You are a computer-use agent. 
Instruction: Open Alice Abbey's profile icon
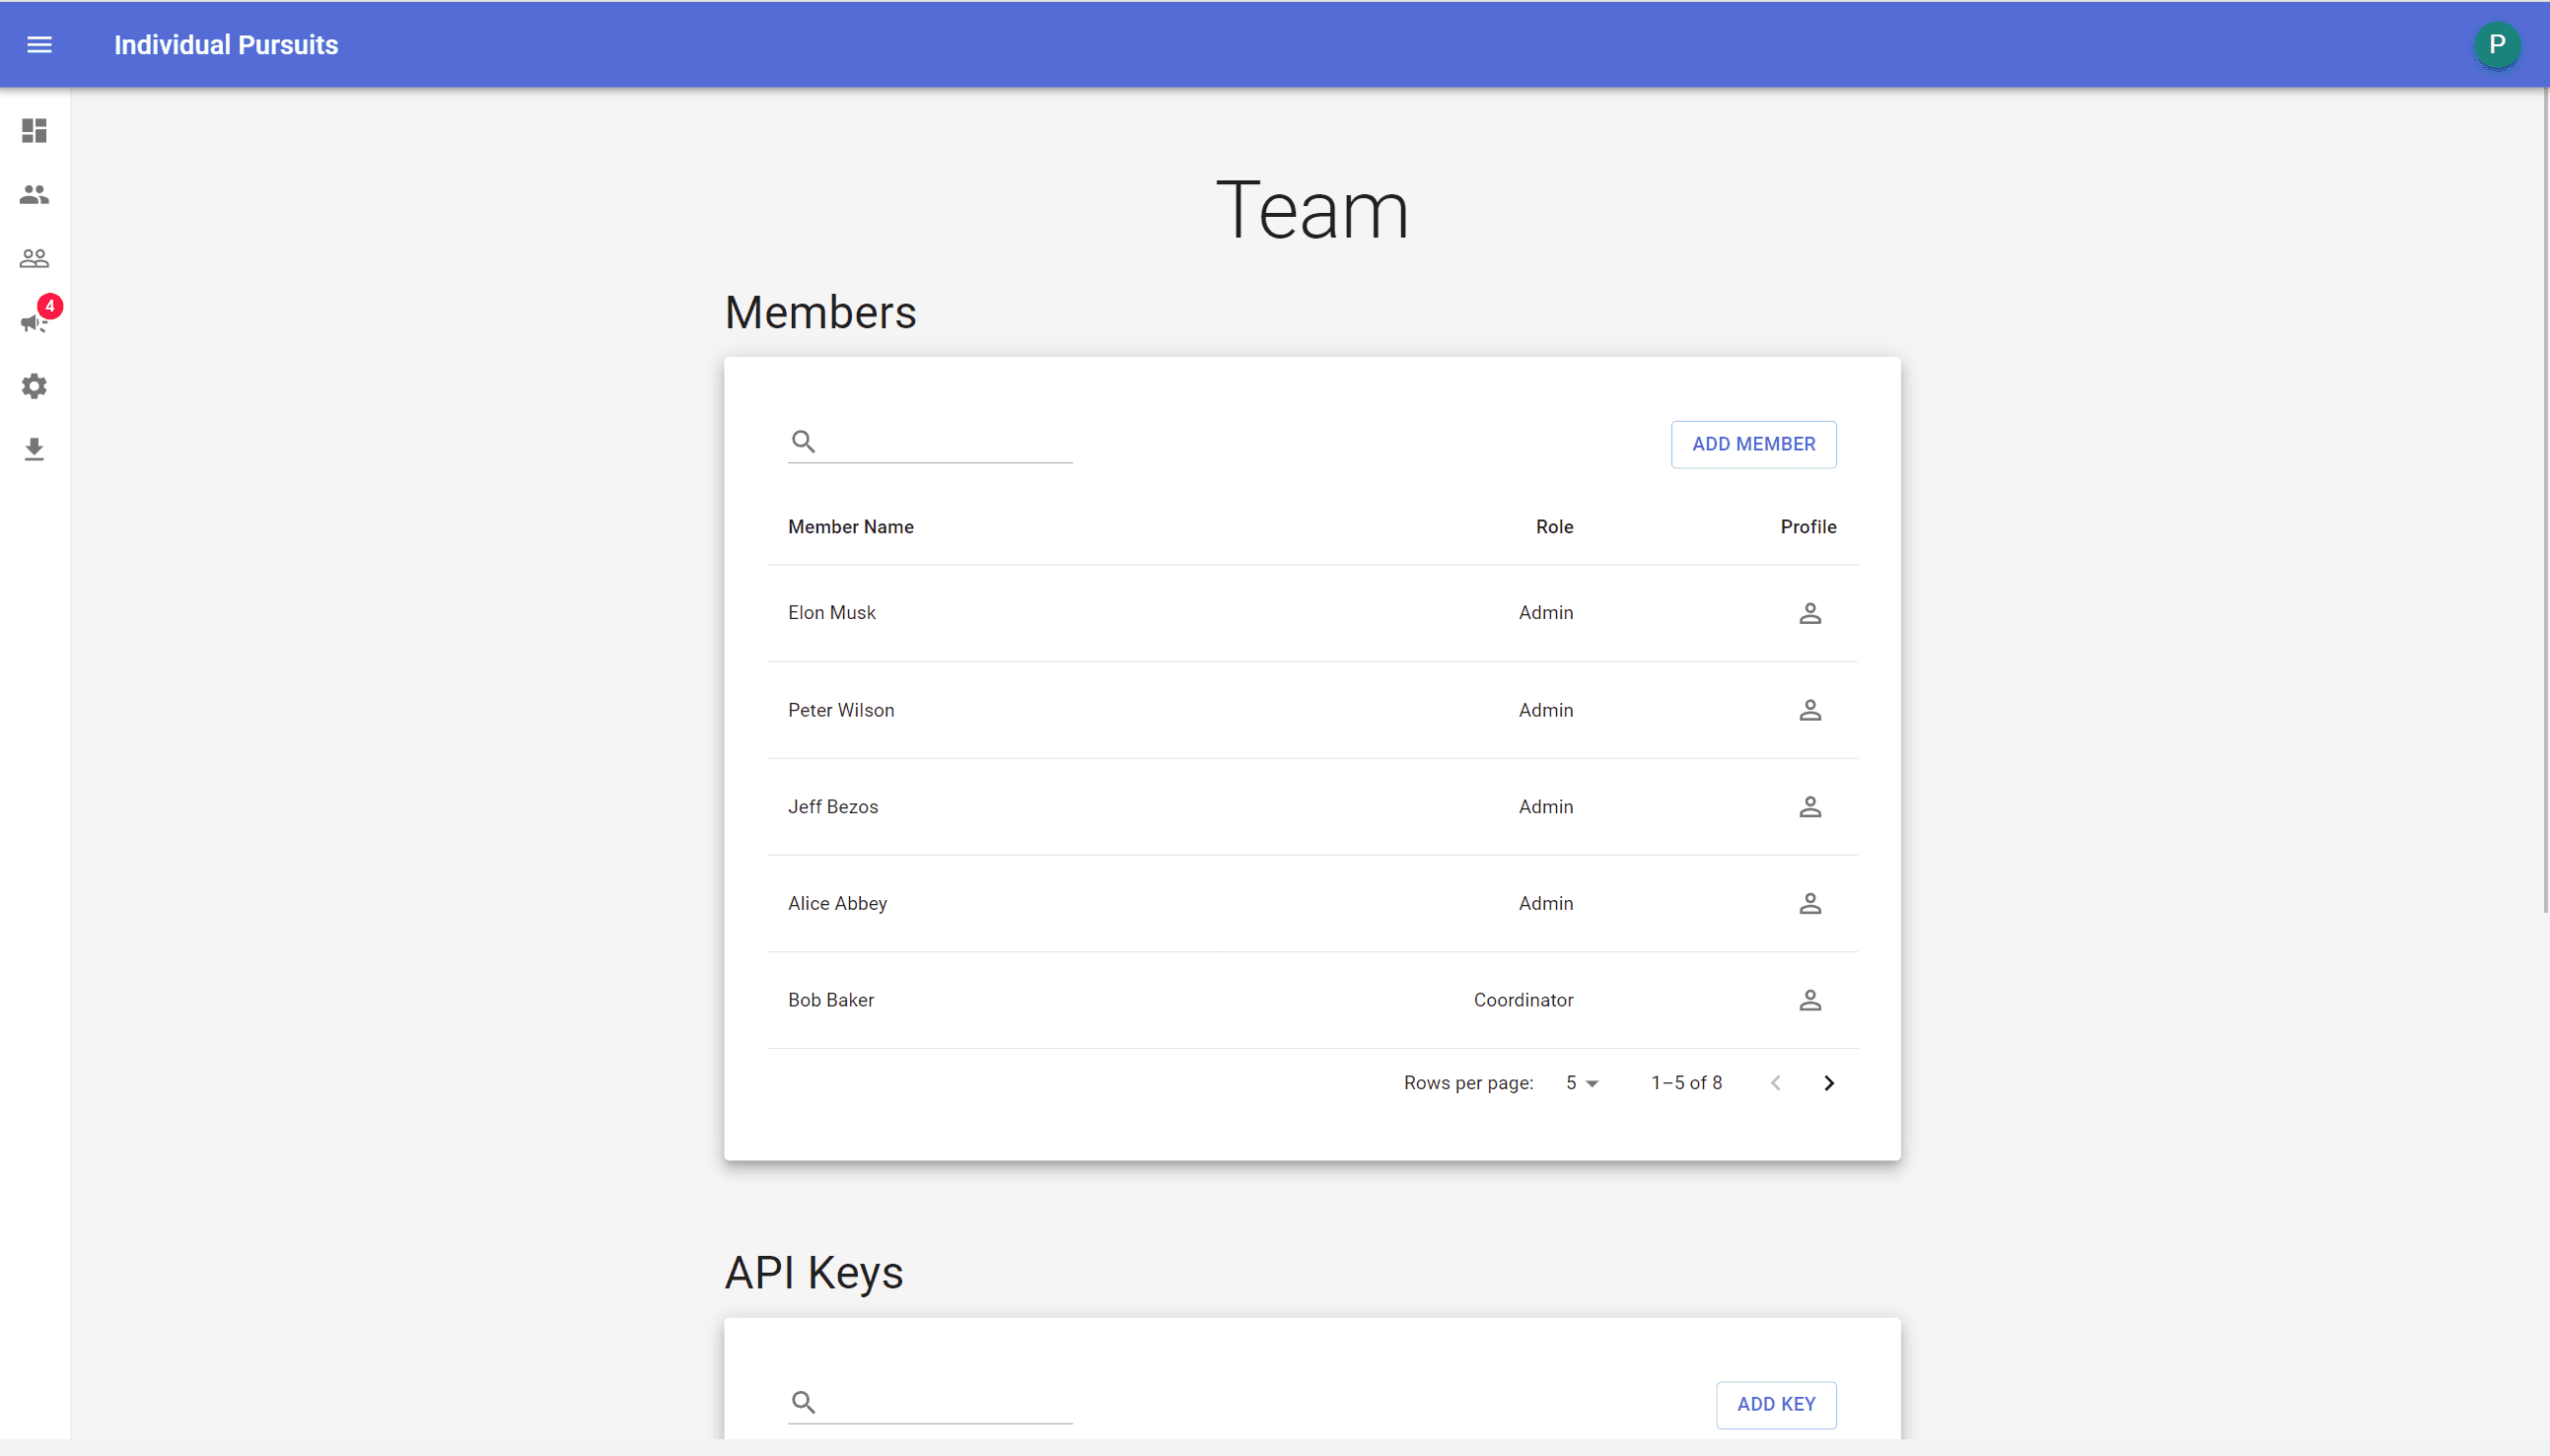pyautogui.click(x=1809, y=904)
